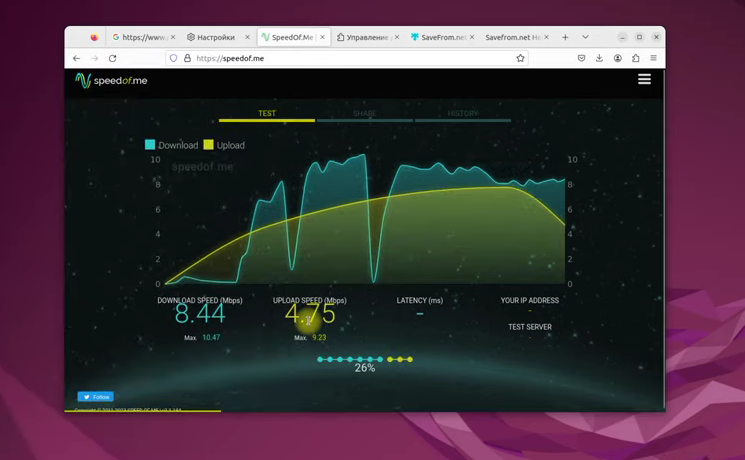This screenshot has width=745, height=460.
Task: Bookmark this page with star icon
Action: pos(520,58)
